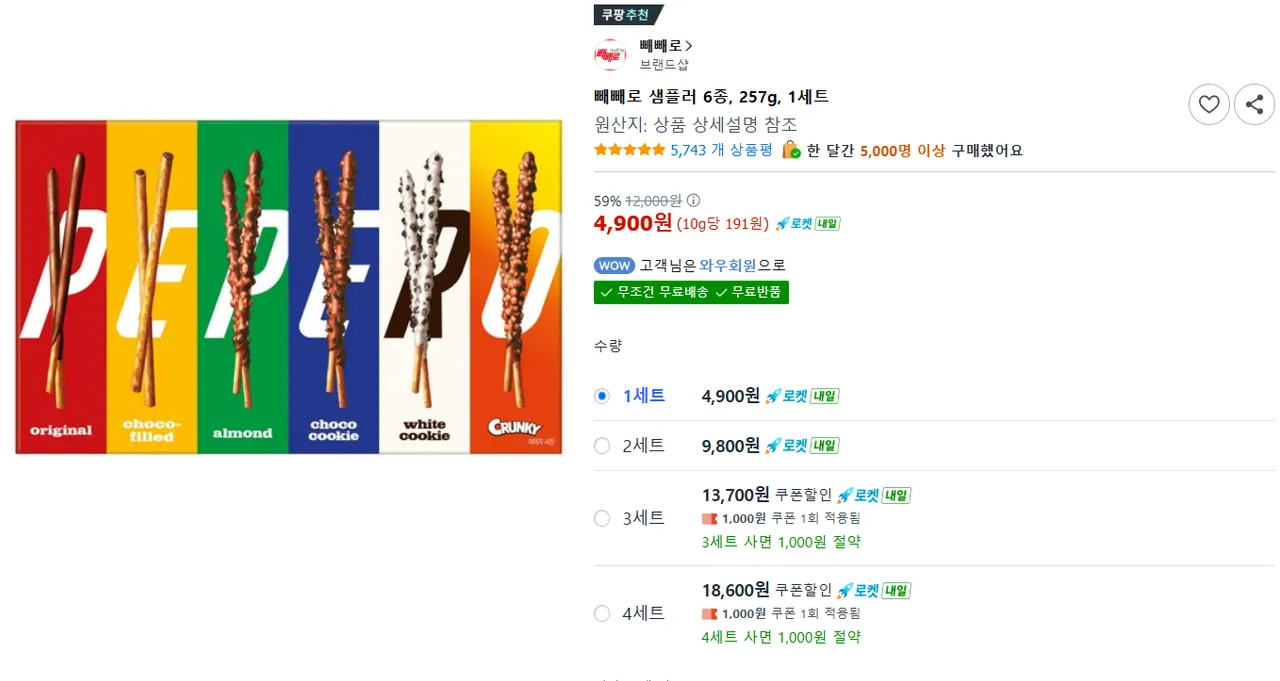The height and width of the screenshot is (681, 1280).
Task: Click the Pepero brand logo icon
Action: (610, 54)
